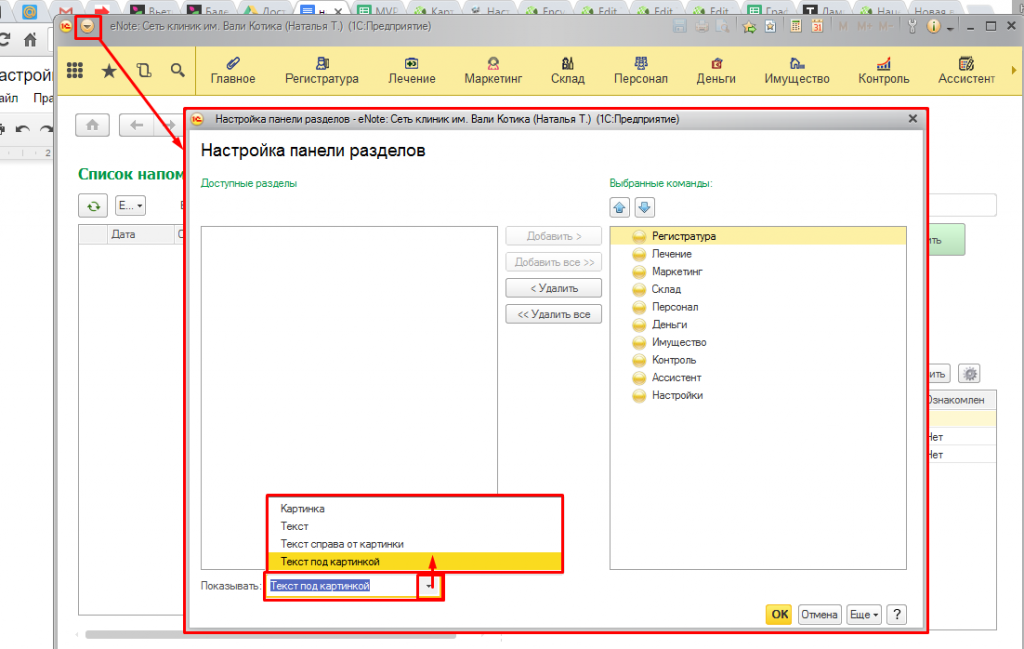Click the Print icon in title bar
1024x649 pixels.
702,27
